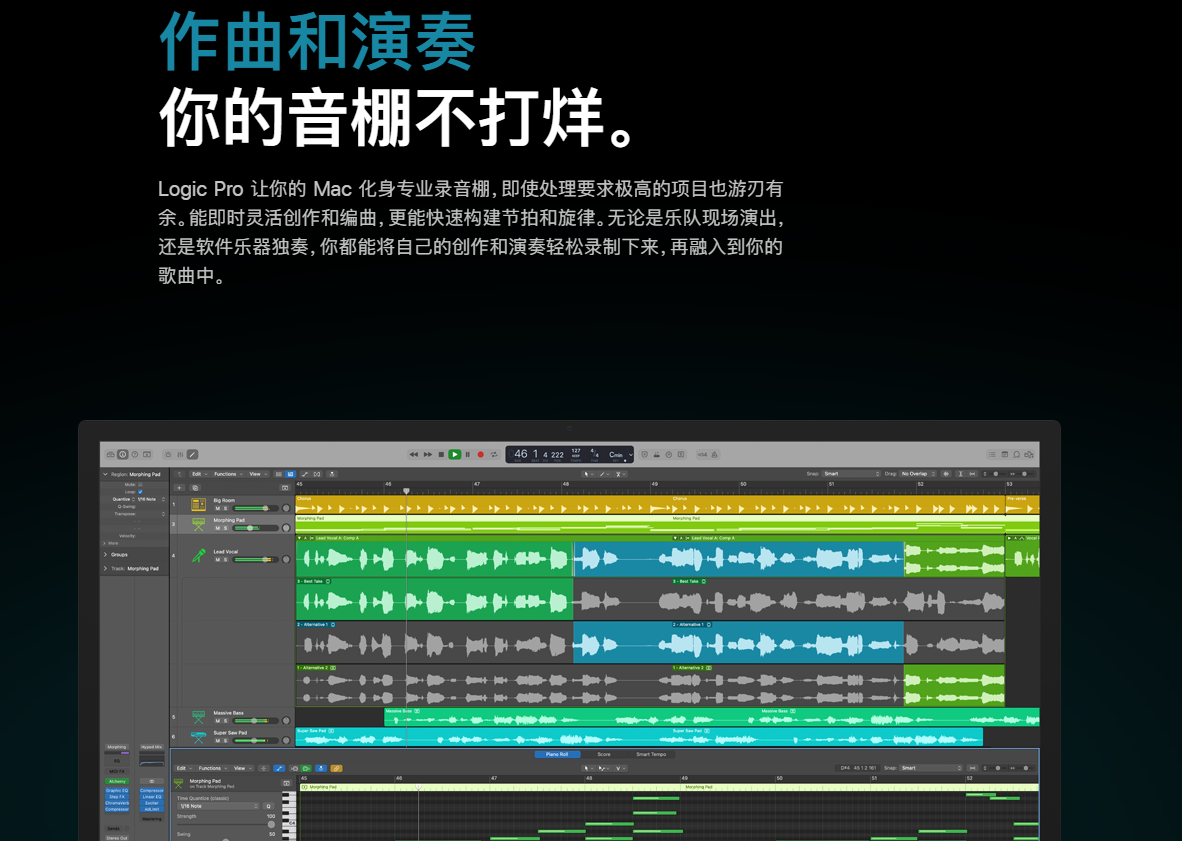Click the Pause transport button
Viewport: 1182px width, 841px height.
467,454
